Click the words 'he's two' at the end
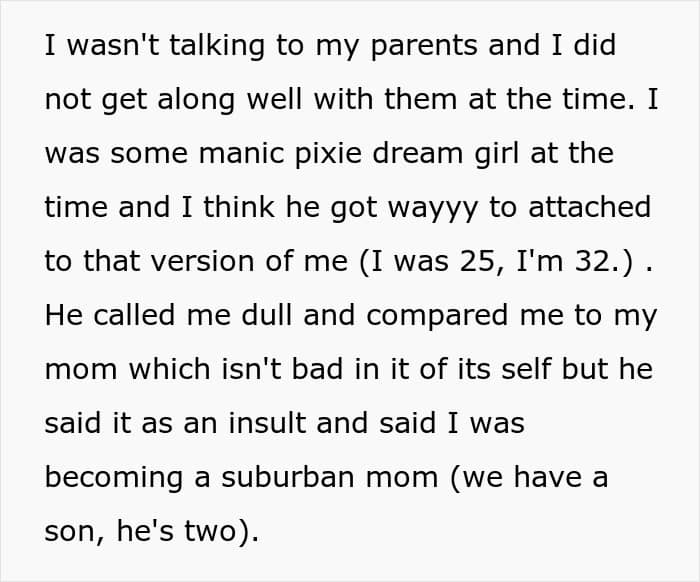 coord(176,531)
